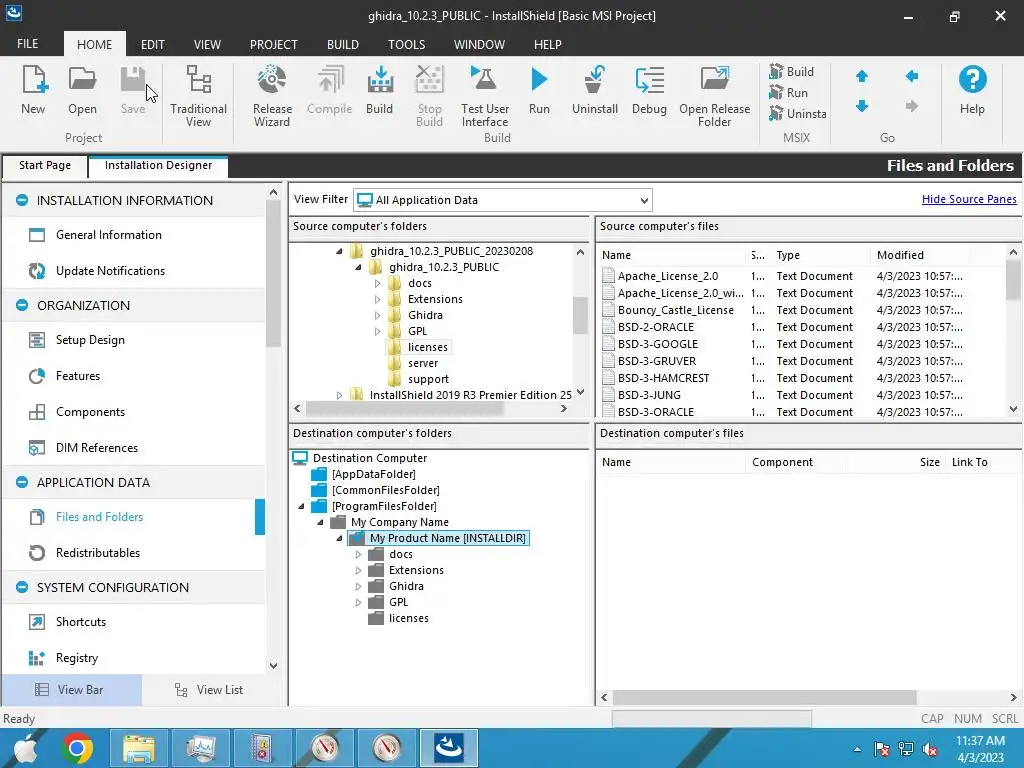This screenshot has height=768, width=1024.
Task: Open File Explorer from the taskbar
Action: pos(138,748)
